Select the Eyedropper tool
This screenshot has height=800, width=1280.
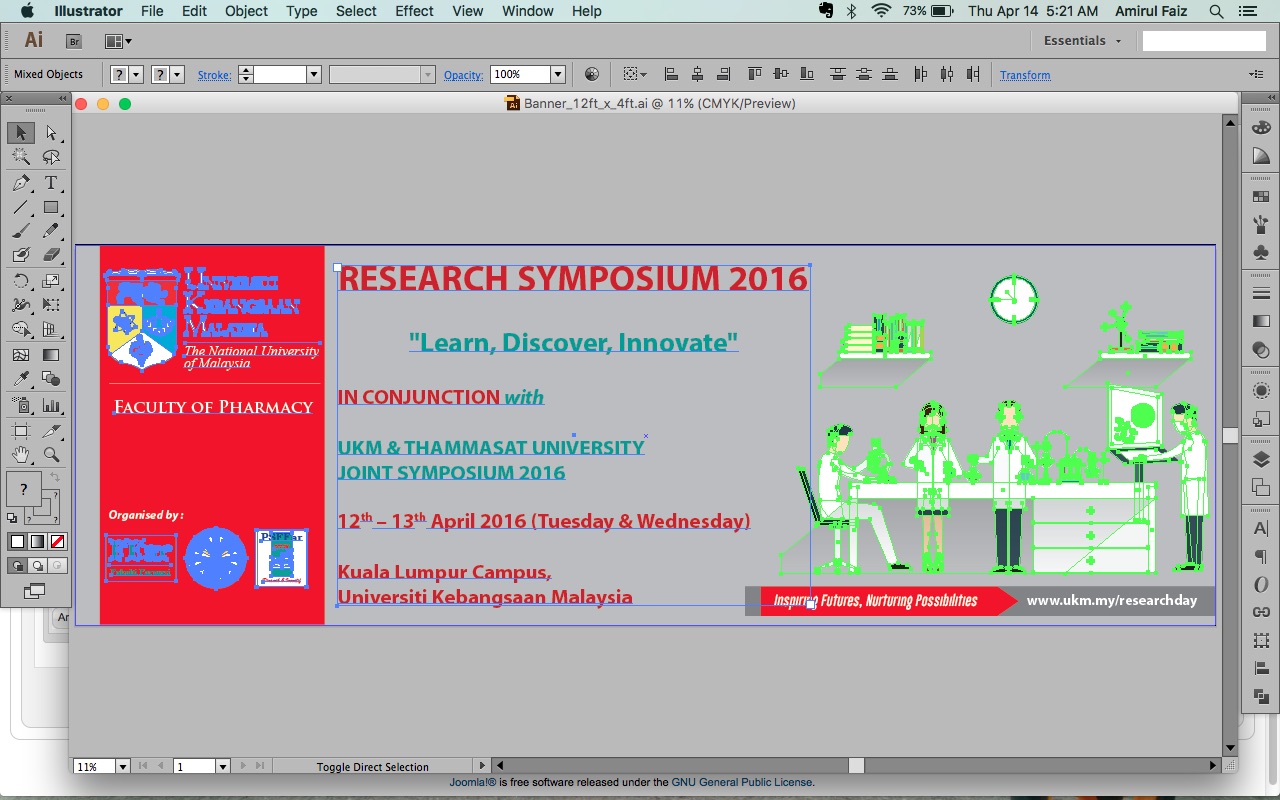point(21,378)
